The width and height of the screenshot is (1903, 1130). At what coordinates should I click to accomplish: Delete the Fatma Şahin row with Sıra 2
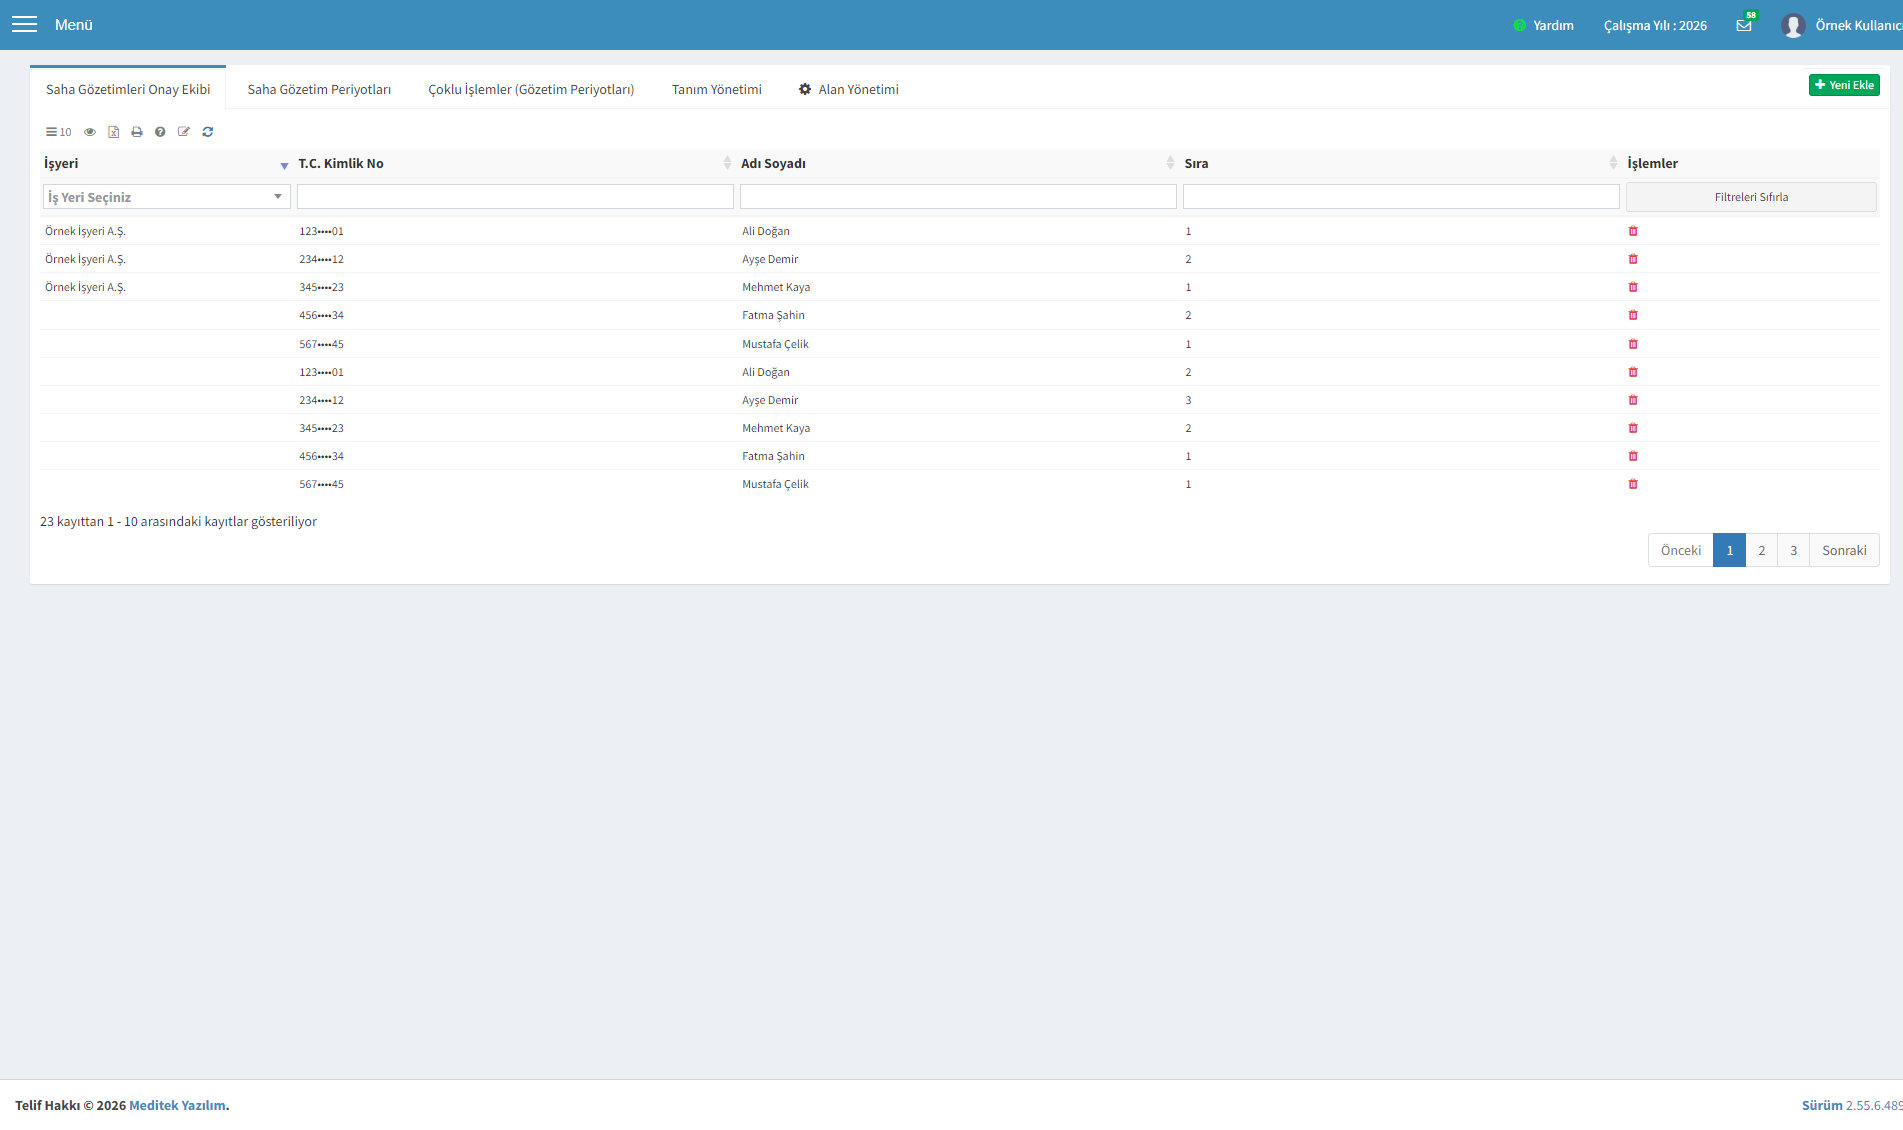tap(1633, 315)
